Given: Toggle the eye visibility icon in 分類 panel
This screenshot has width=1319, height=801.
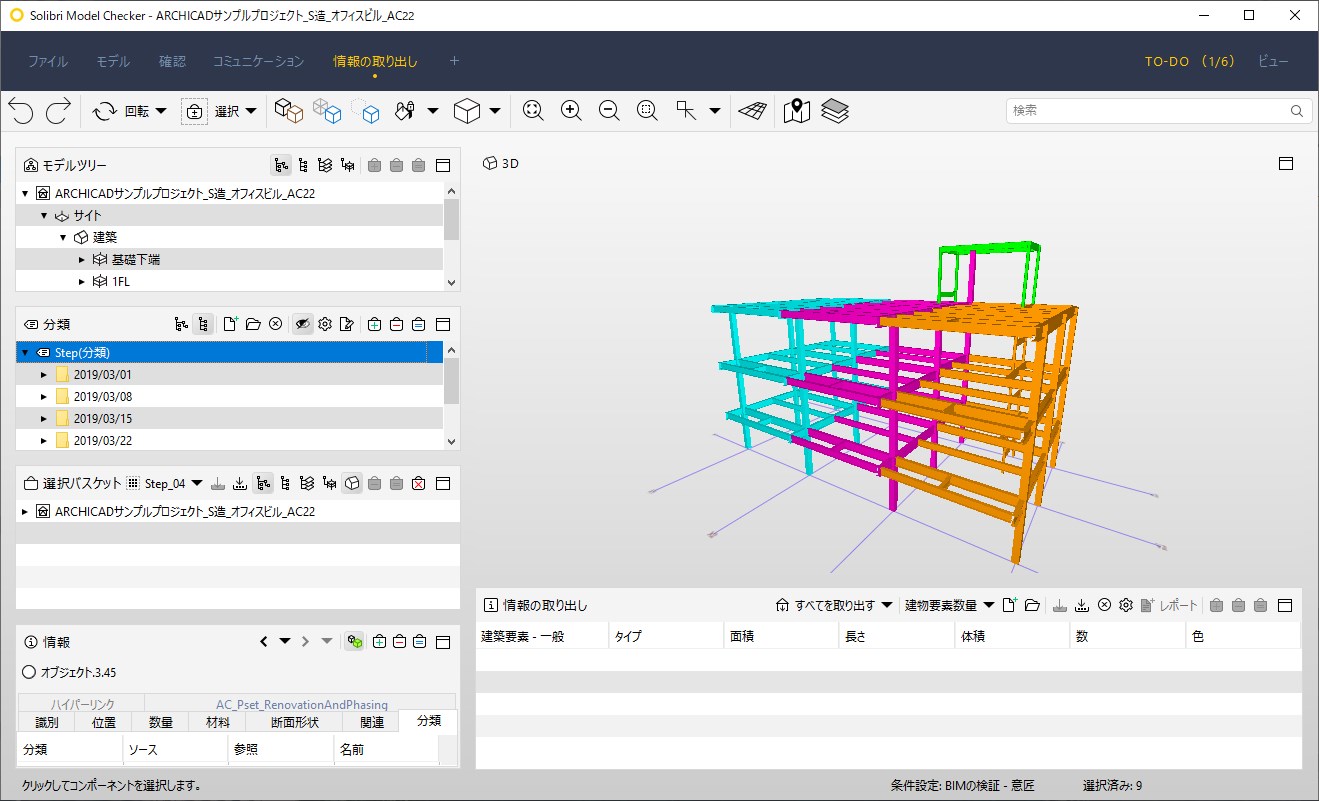Looking at the screenshot, I should coord(302,324).
